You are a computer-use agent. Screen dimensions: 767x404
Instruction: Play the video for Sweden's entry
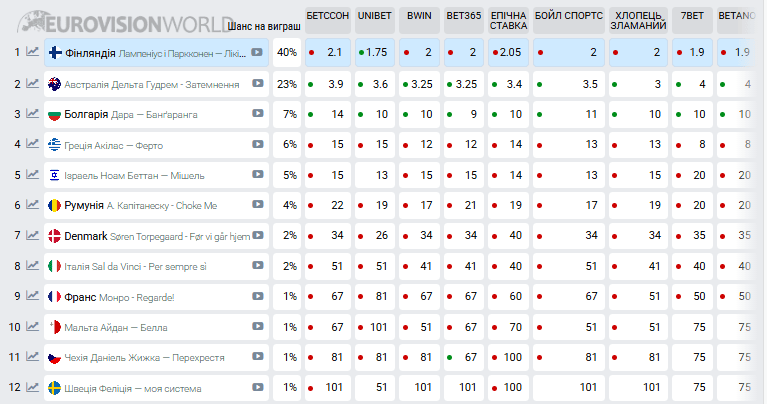[x=258, y=387]
